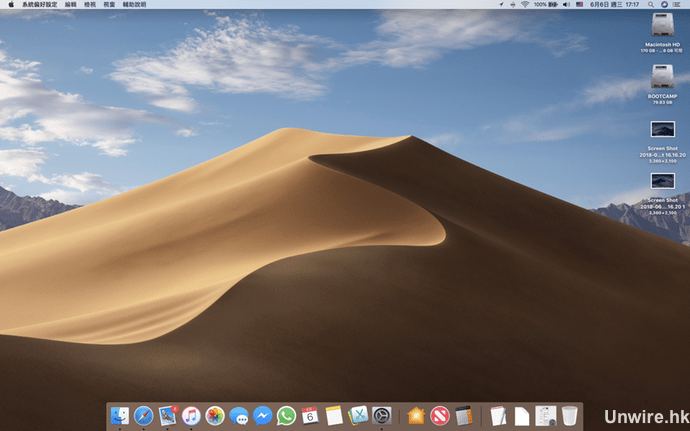The height and width of the screenshot is (431, 690).
Task: Open the document left of Trash
Action: pyautogui.click(x=546, y=416)
